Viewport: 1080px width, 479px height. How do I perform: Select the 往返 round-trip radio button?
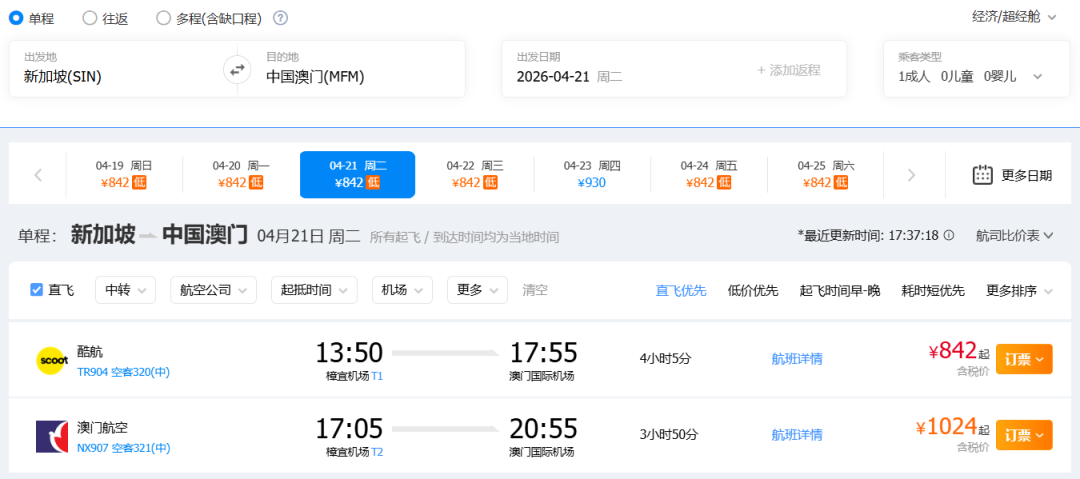[x=90, y=18]
